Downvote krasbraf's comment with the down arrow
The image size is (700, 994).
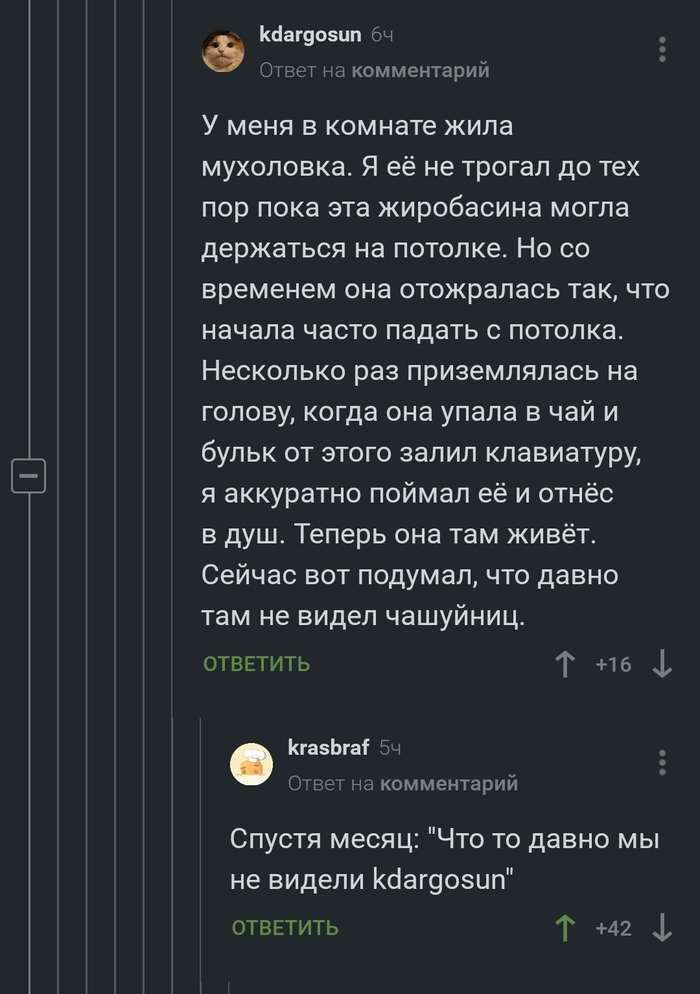tap(661, 928)
